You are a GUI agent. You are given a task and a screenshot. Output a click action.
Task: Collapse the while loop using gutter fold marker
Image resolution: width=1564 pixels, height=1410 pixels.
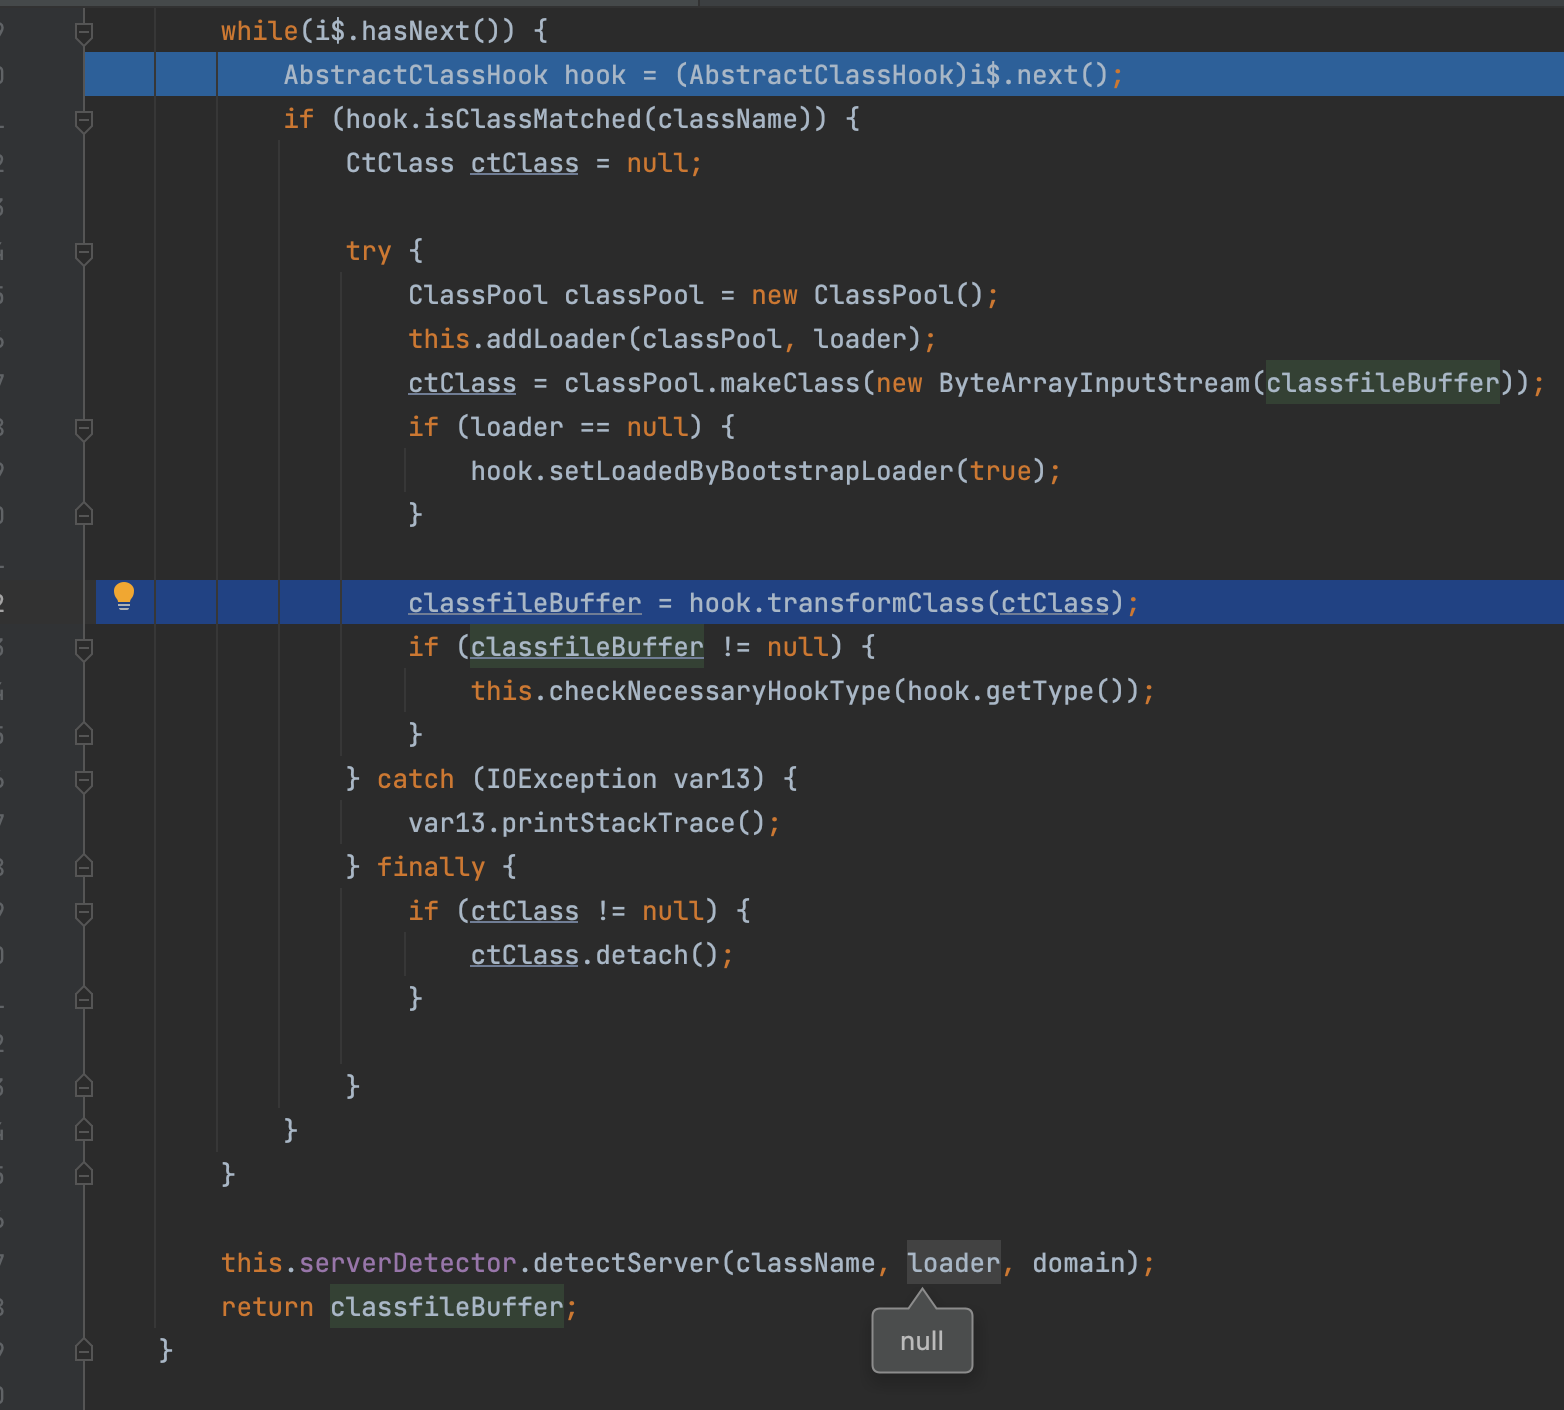tap(84, 30)
